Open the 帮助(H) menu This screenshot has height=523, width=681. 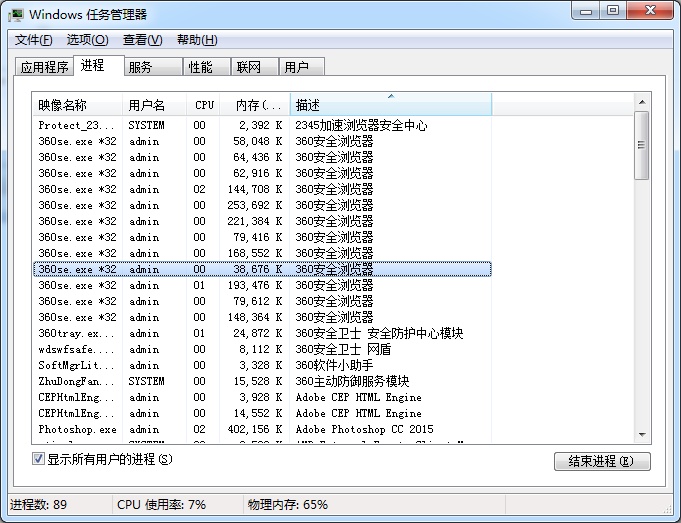click(197, 40)
